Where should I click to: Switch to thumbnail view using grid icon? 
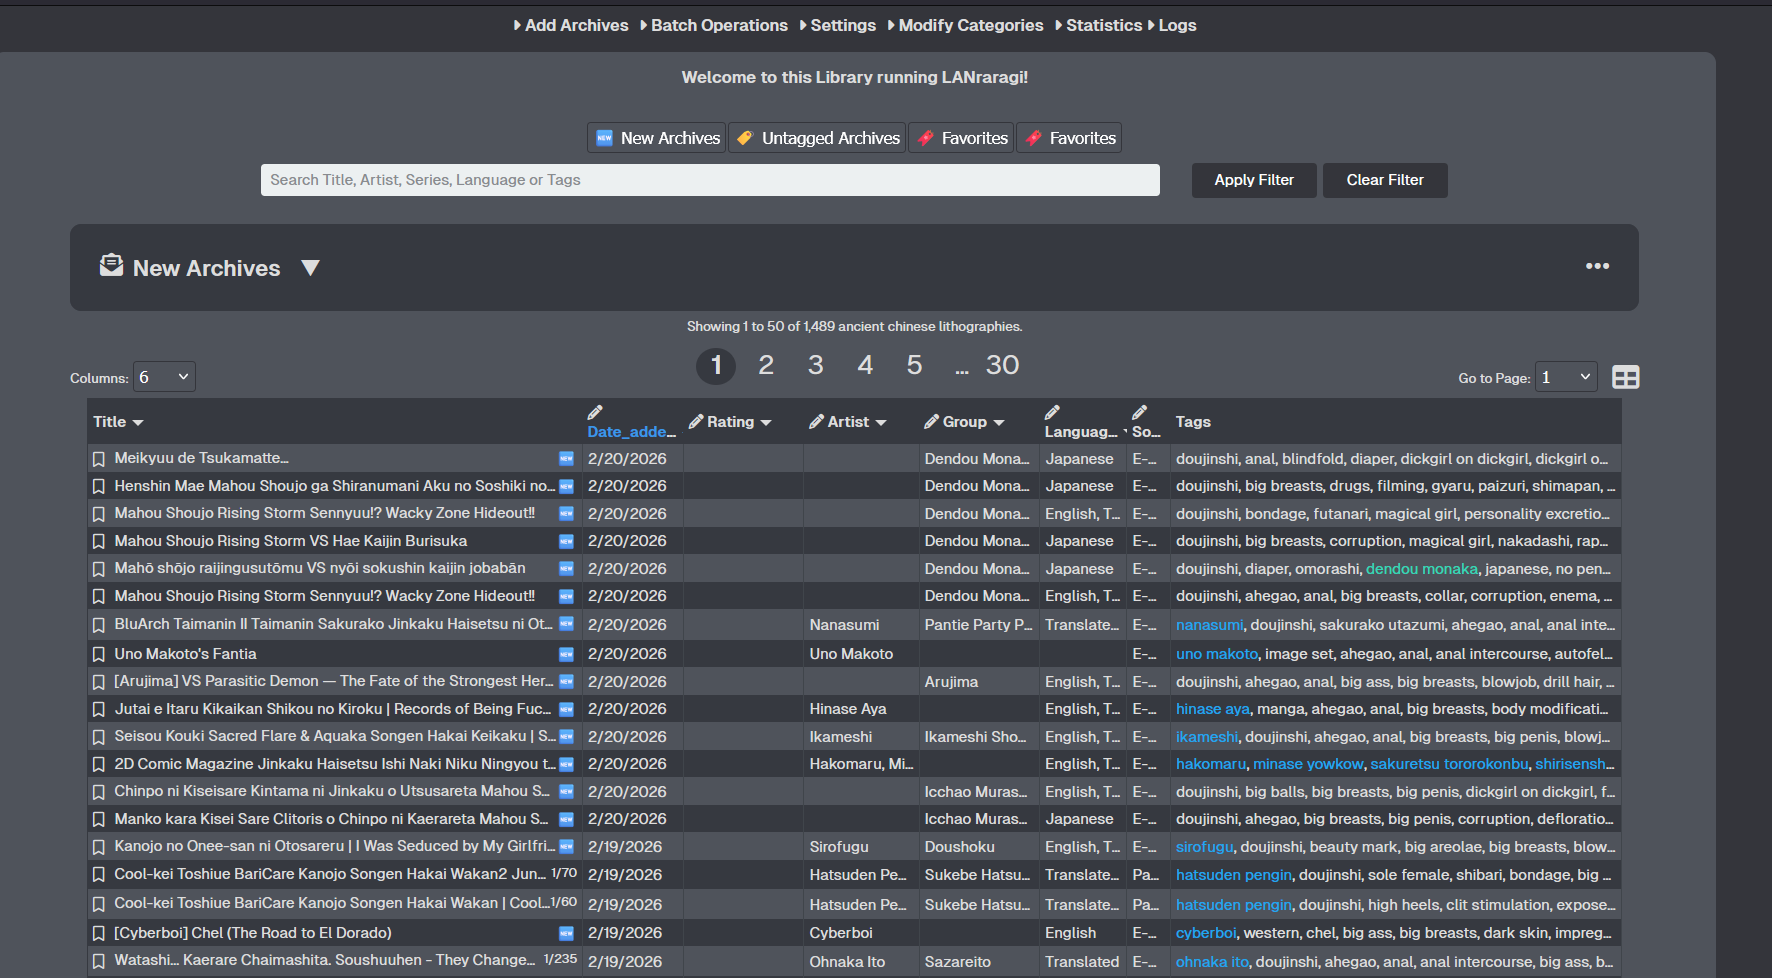click(x=1626, y=377)
